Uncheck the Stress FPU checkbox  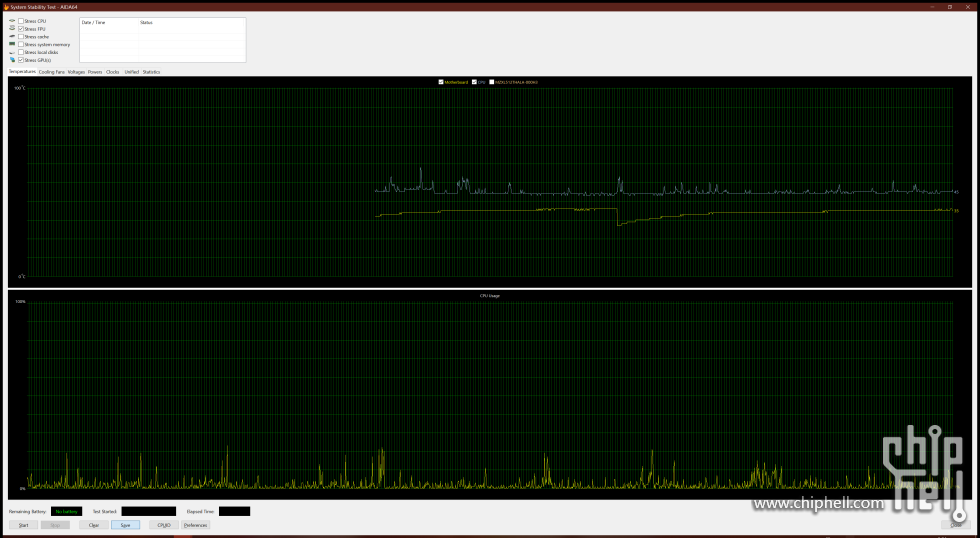pyautogui.click(x=21, y=29)
